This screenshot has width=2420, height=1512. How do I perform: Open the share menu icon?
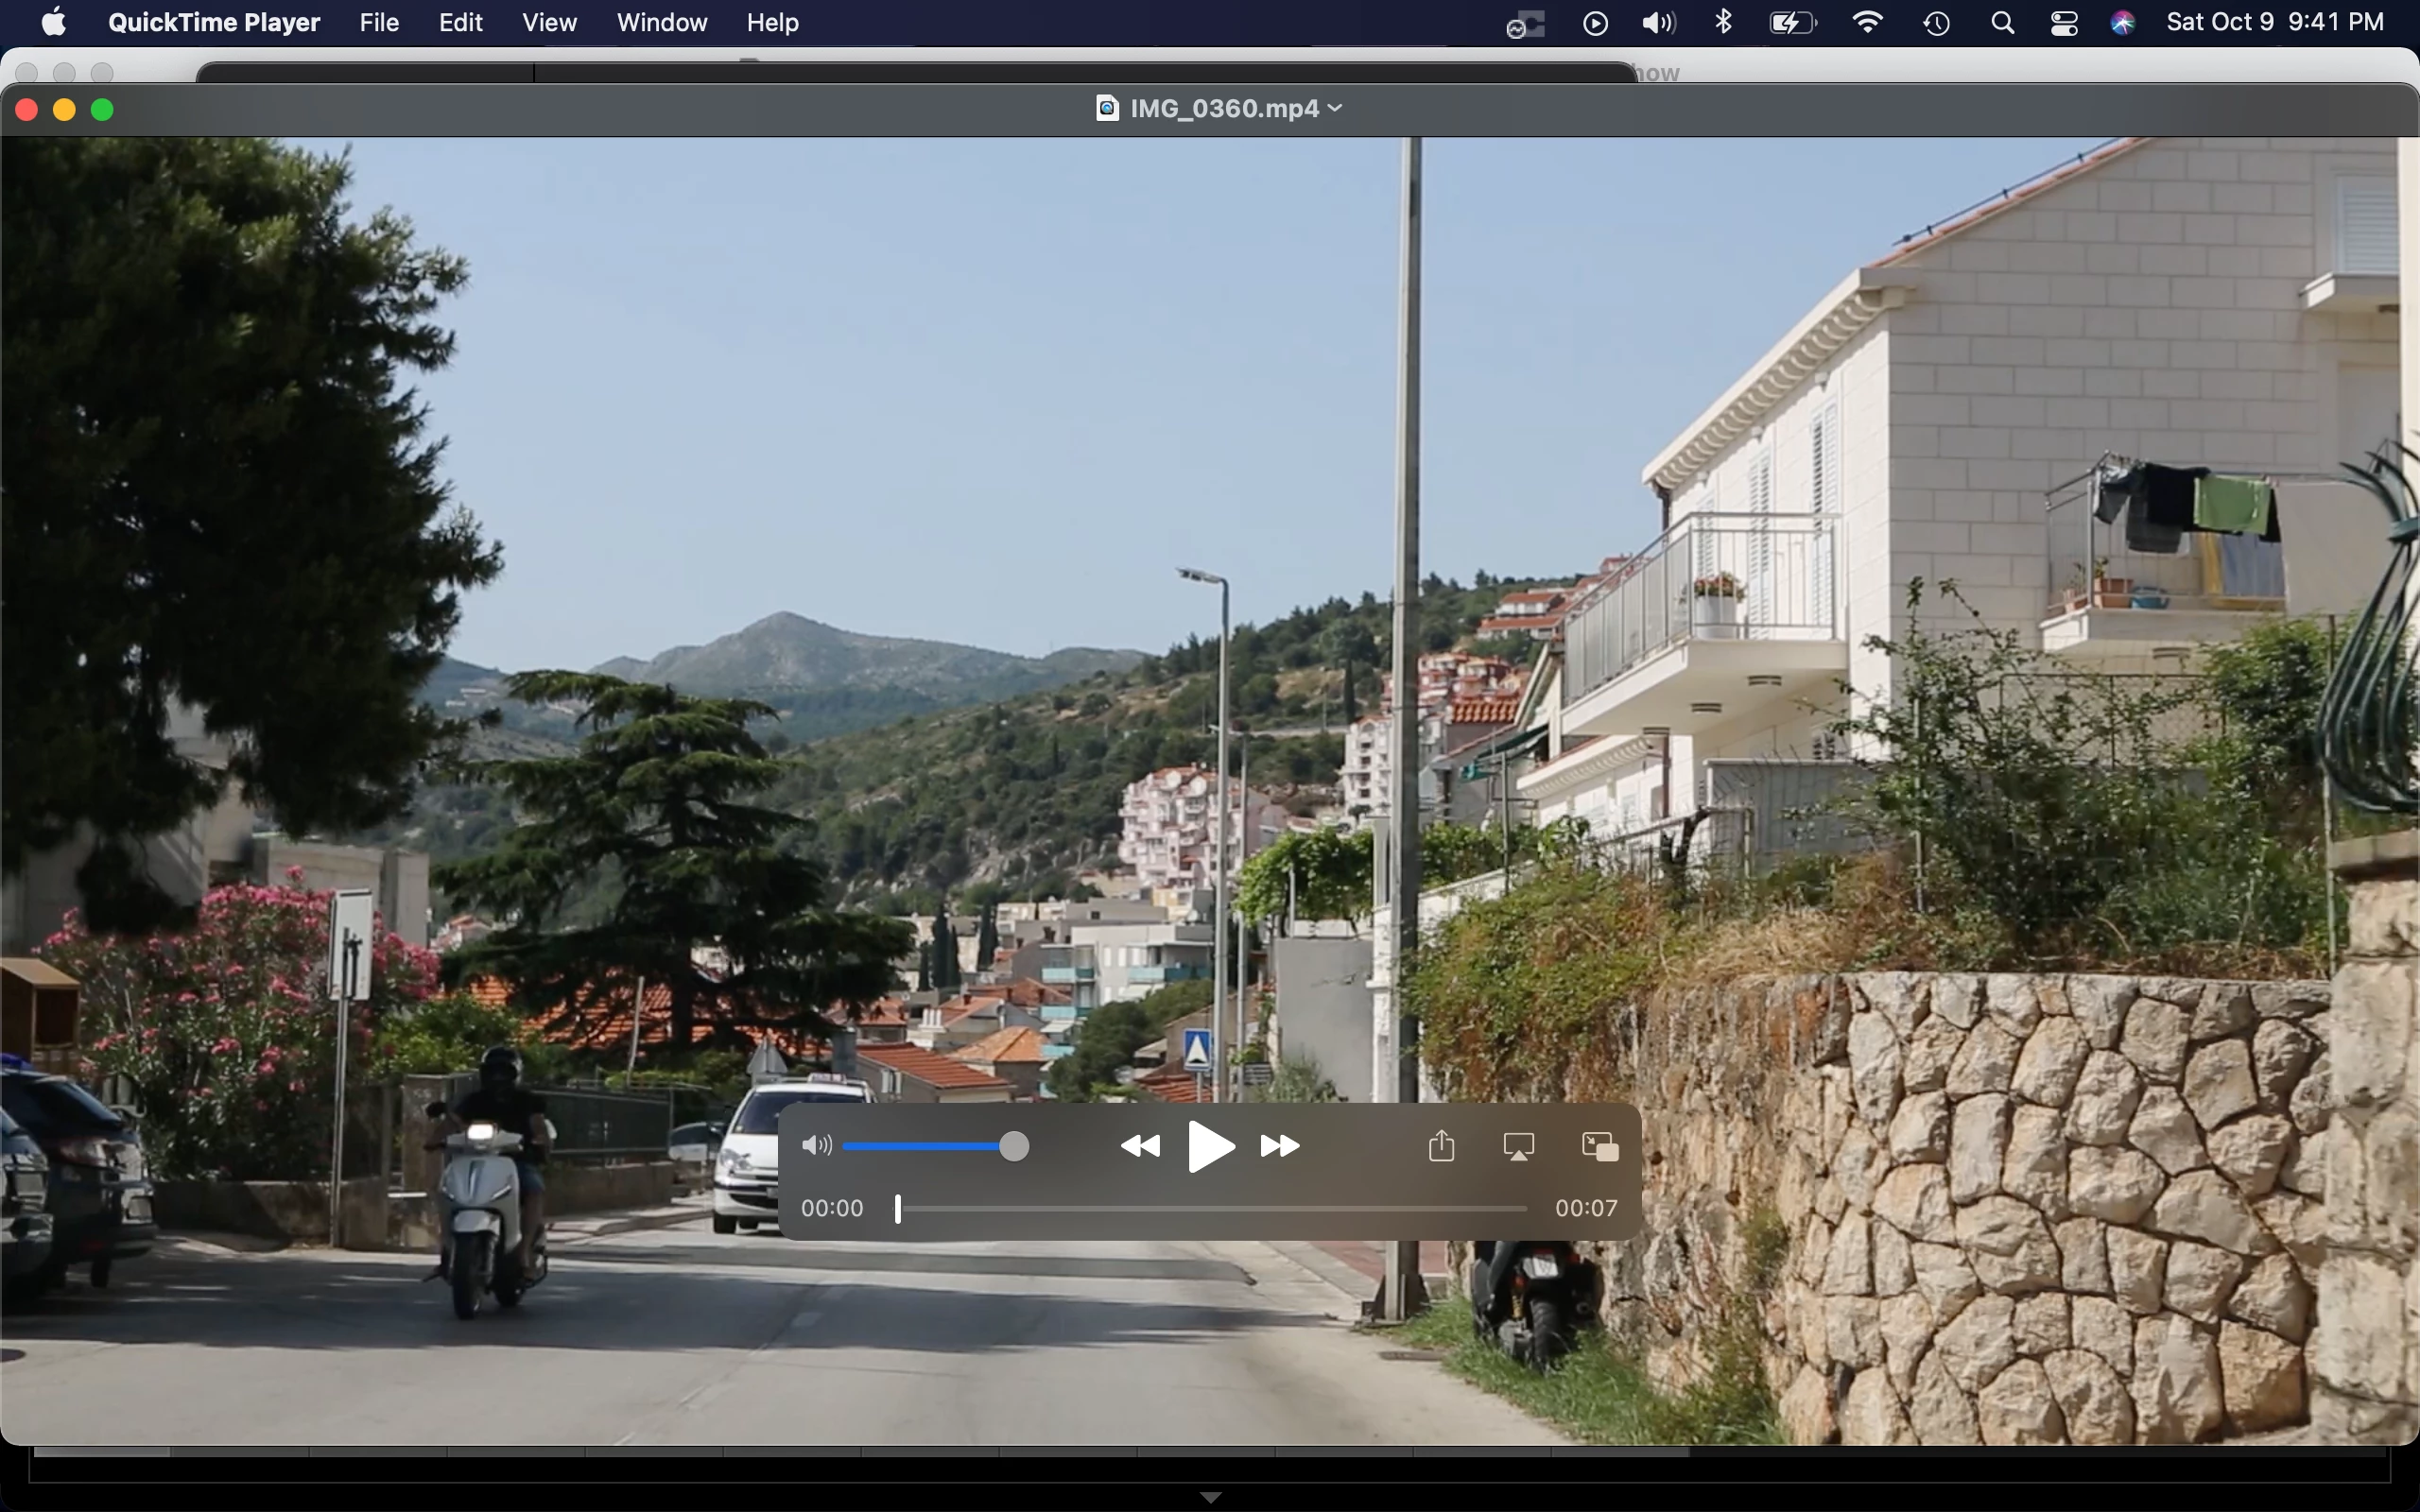[1441, 1146]
